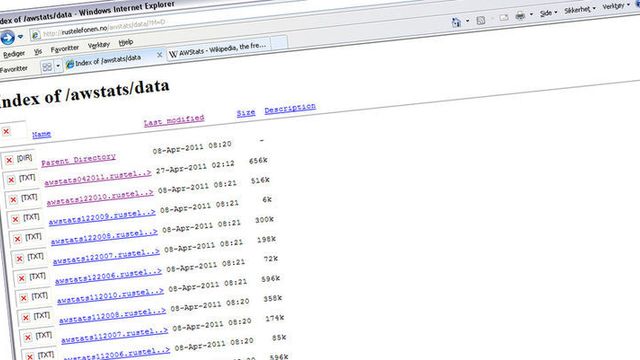Open the awstats042011.rustel.. file link
Viewport: 640px width, 360px height.
coord(98,178)
